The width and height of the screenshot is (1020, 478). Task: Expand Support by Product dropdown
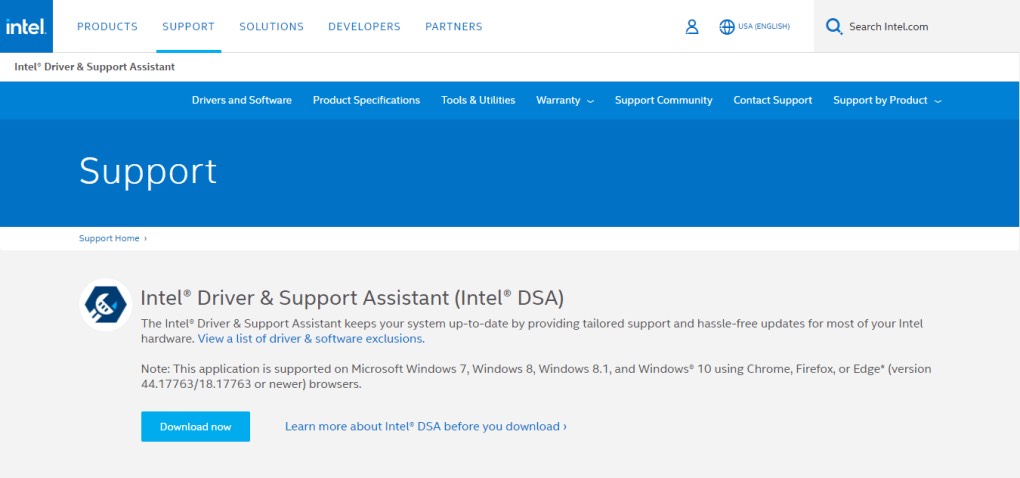pos(887,100)
